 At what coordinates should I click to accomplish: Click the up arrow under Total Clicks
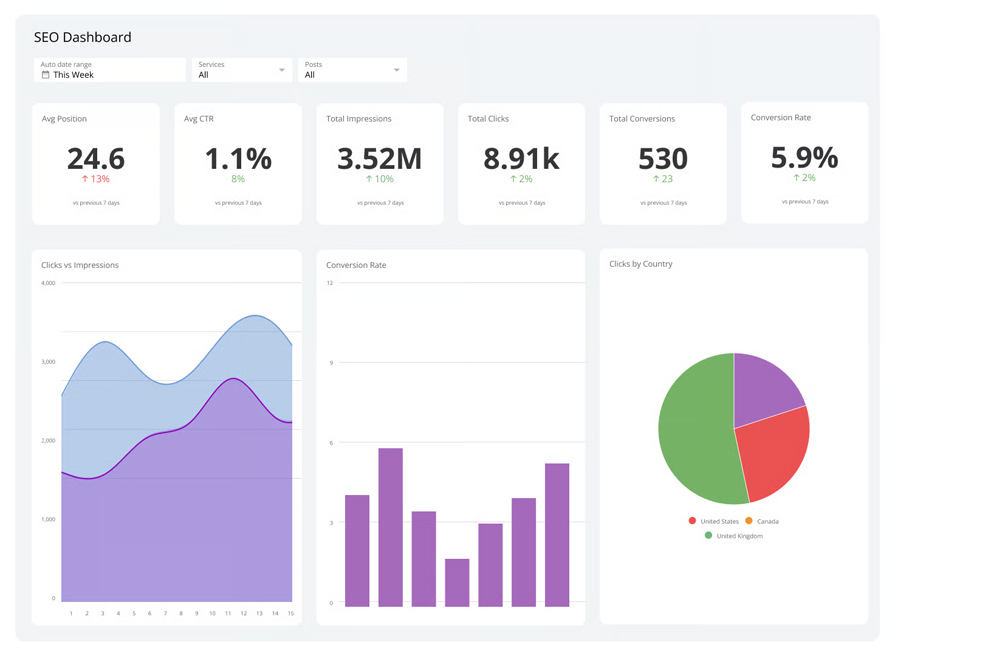[513, 179]
